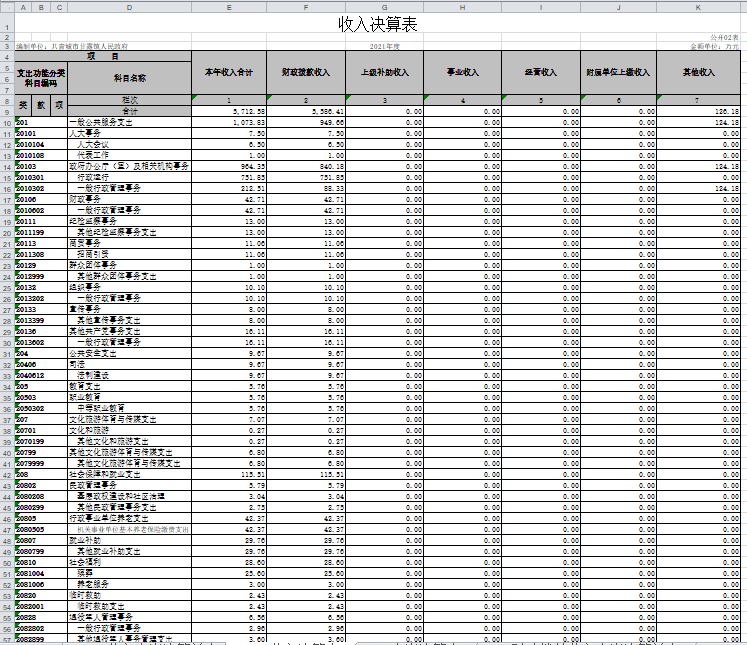Select the 2021年度 cell
Viewport: 747px width, 645px height.
click(x=385, y=46)
